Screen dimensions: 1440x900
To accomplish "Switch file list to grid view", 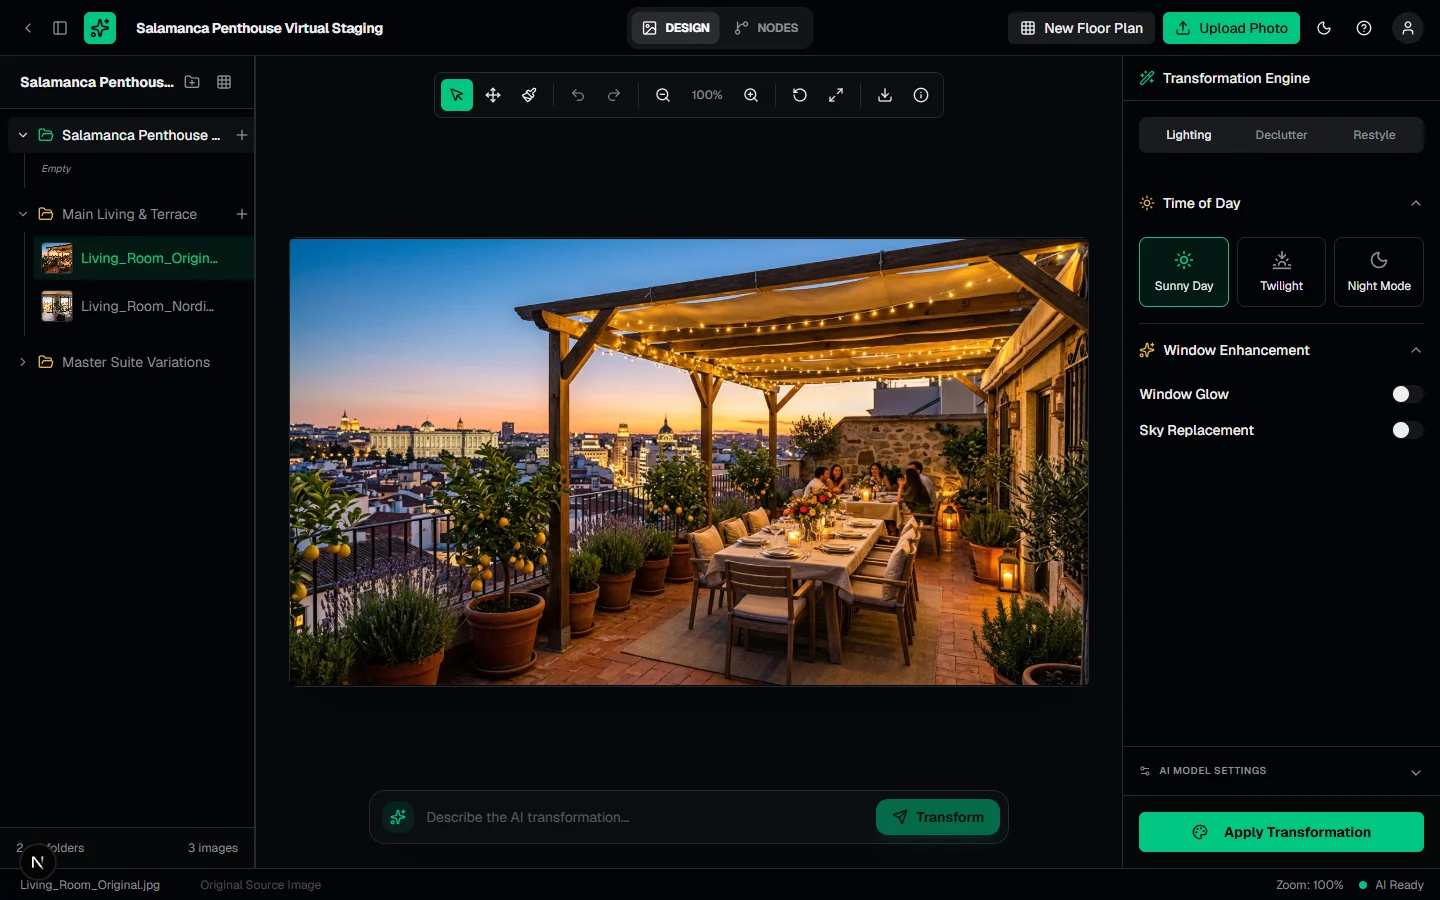I will [x=224, y=82].
